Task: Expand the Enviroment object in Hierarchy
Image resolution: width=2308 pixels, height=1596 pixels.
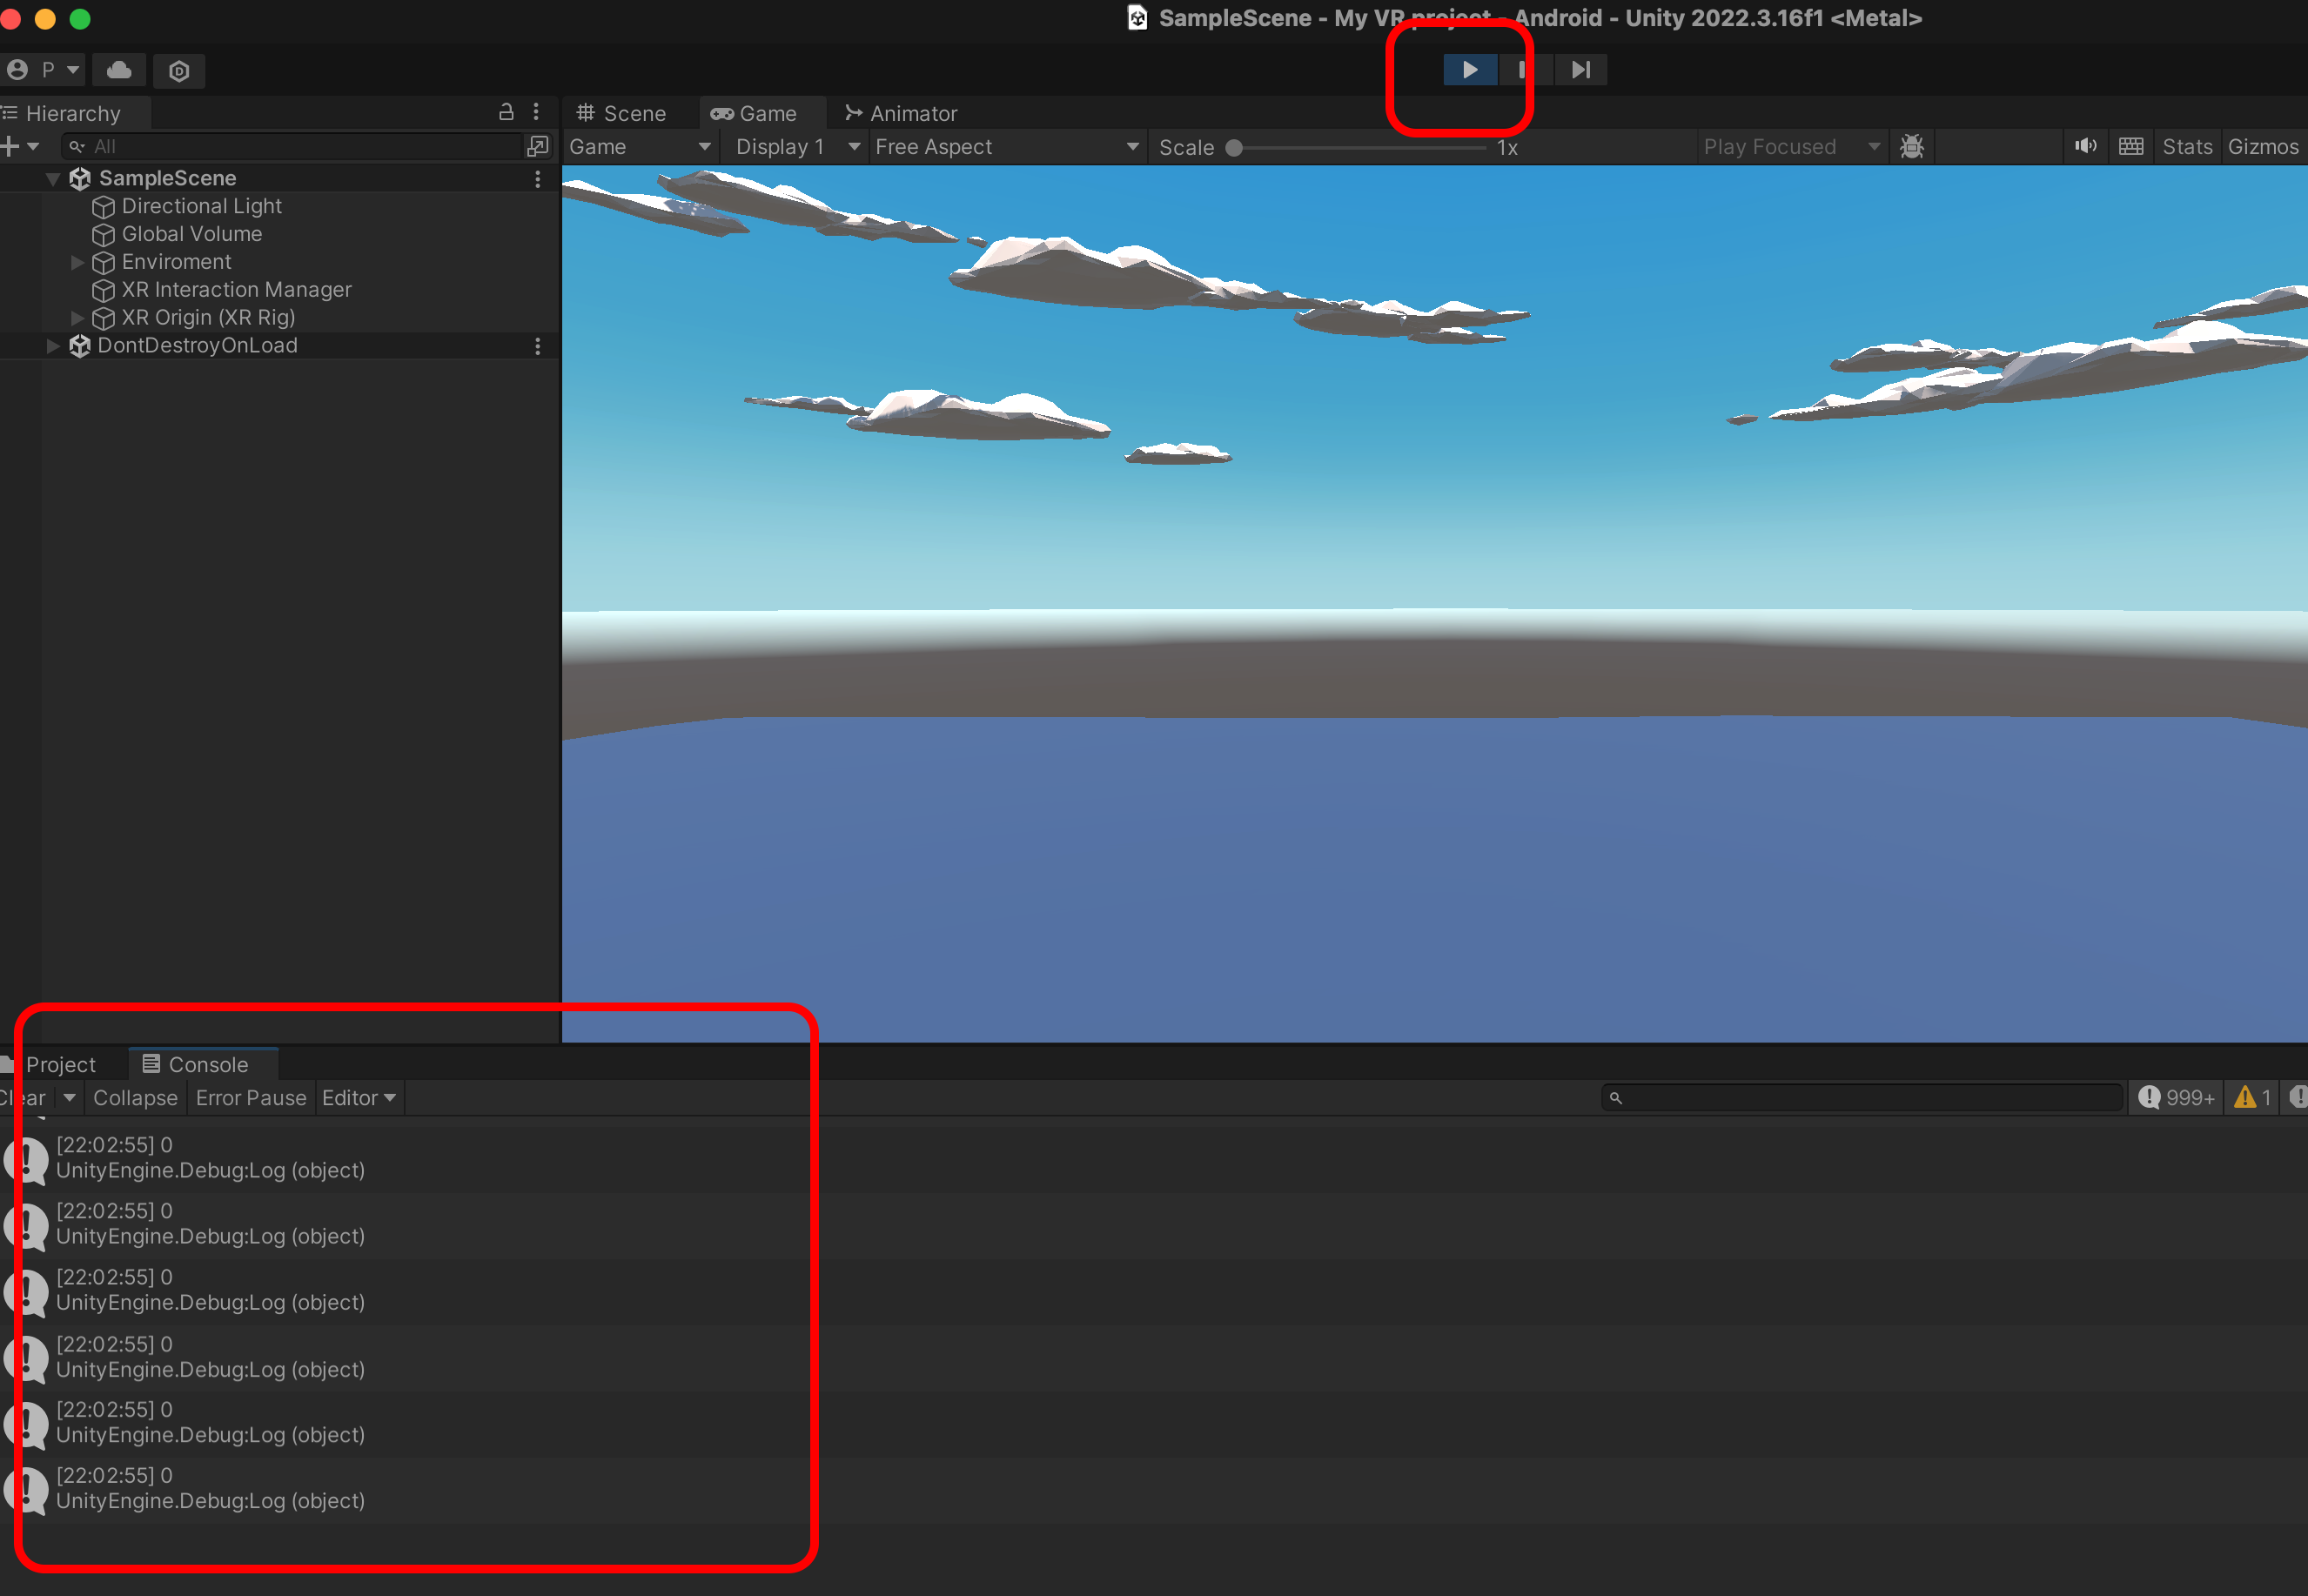Action: [78, 262]
